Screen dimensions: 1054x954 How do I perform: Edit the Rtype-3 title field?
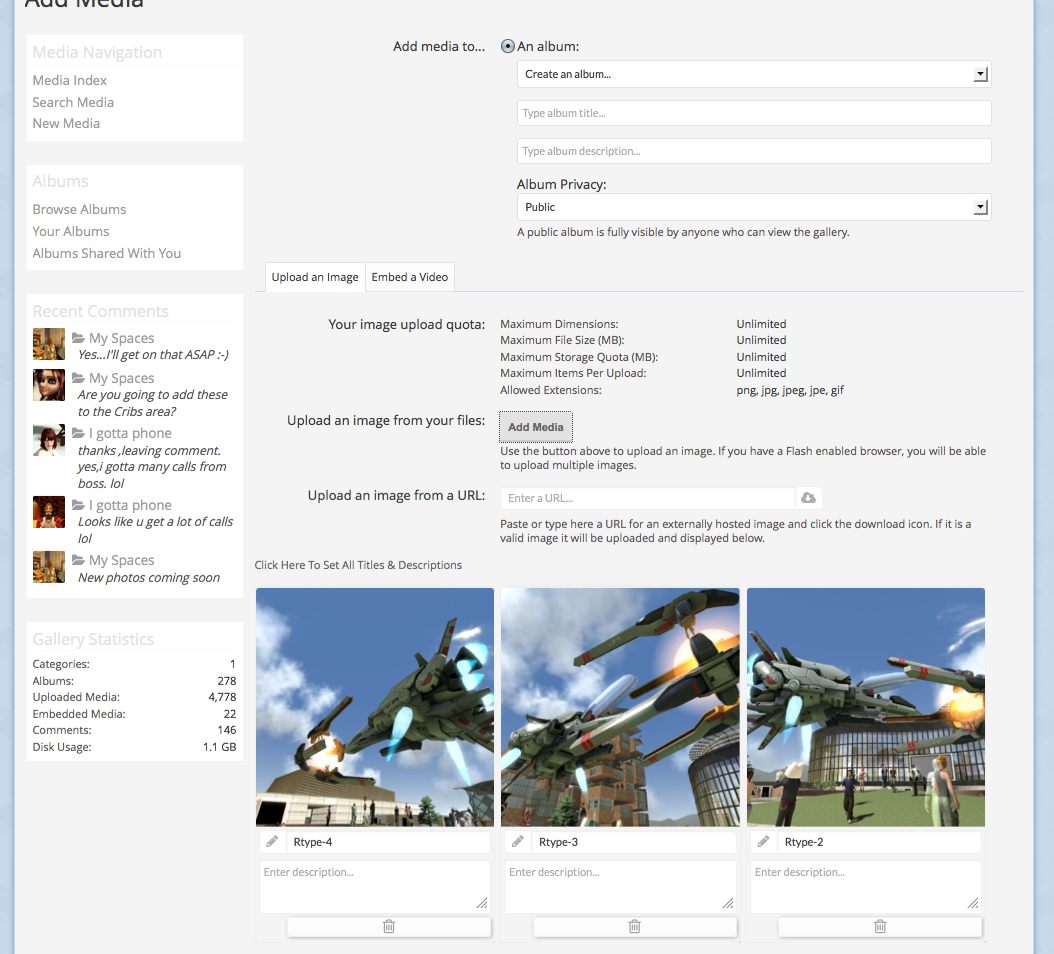point(634,842)
